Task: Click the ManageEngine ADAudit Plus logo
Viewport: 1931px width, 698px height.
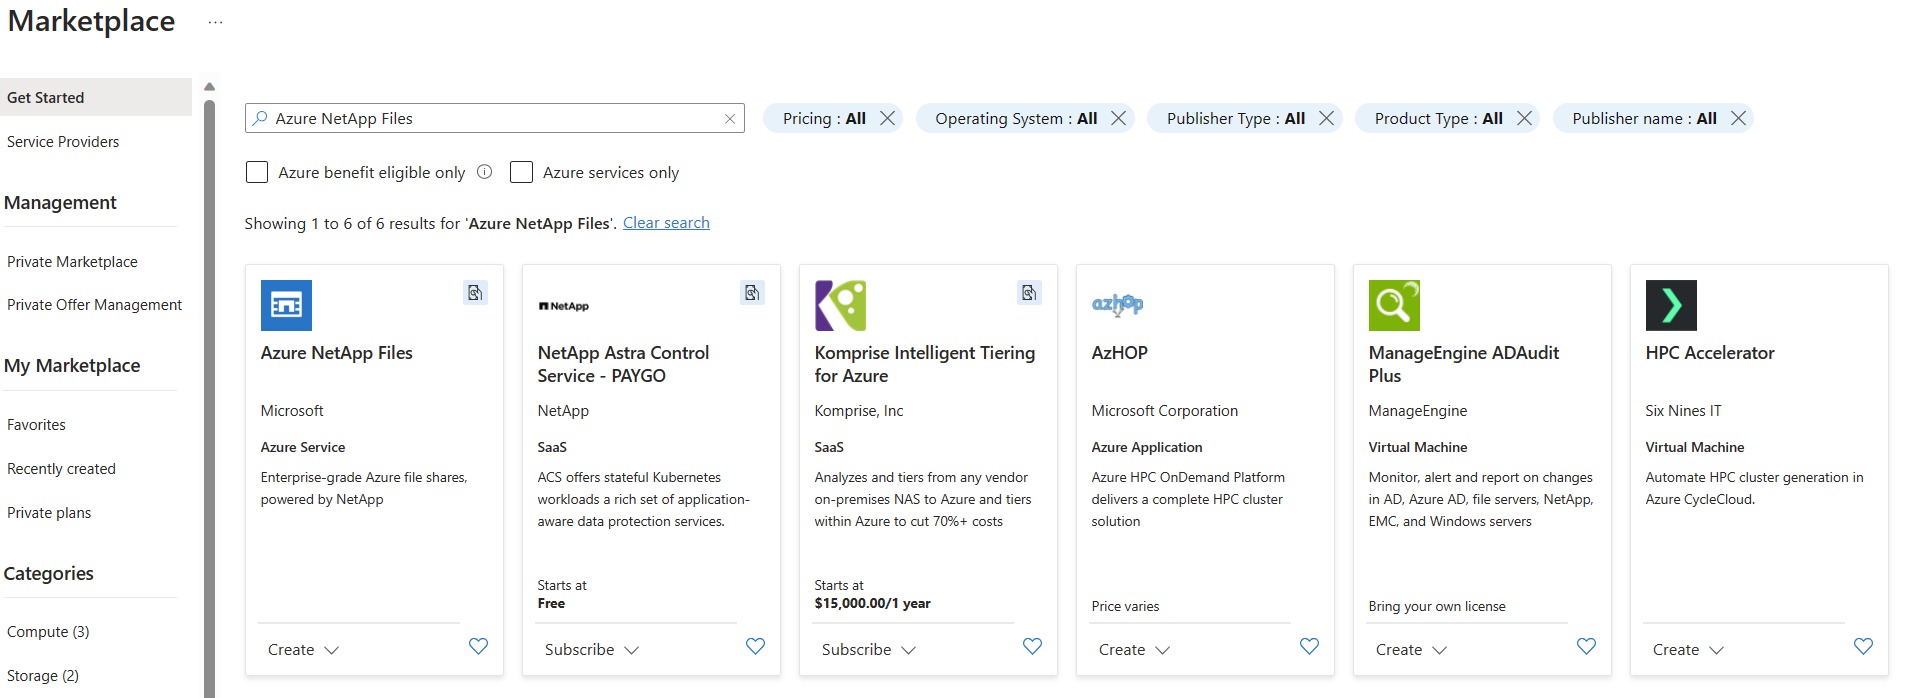Action: coord(1394,305)
